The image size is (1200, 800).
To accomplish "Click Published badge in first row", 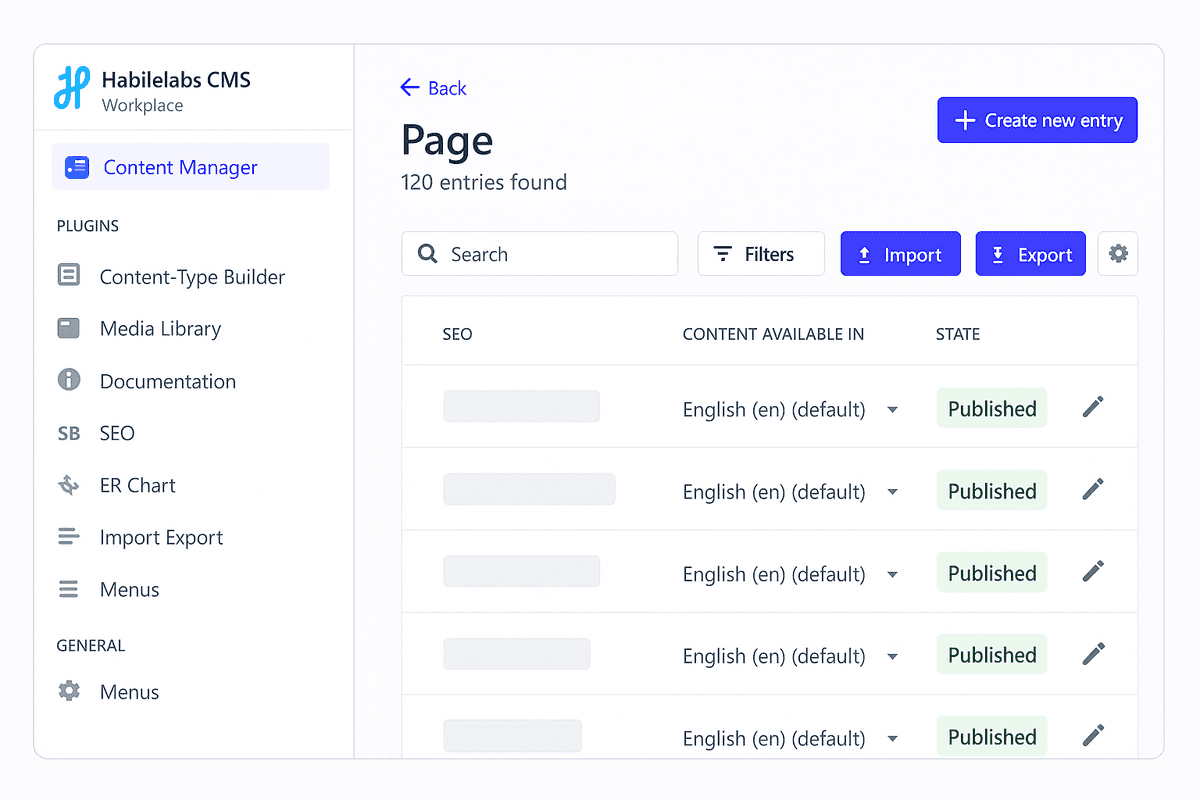I will [992, 408].
